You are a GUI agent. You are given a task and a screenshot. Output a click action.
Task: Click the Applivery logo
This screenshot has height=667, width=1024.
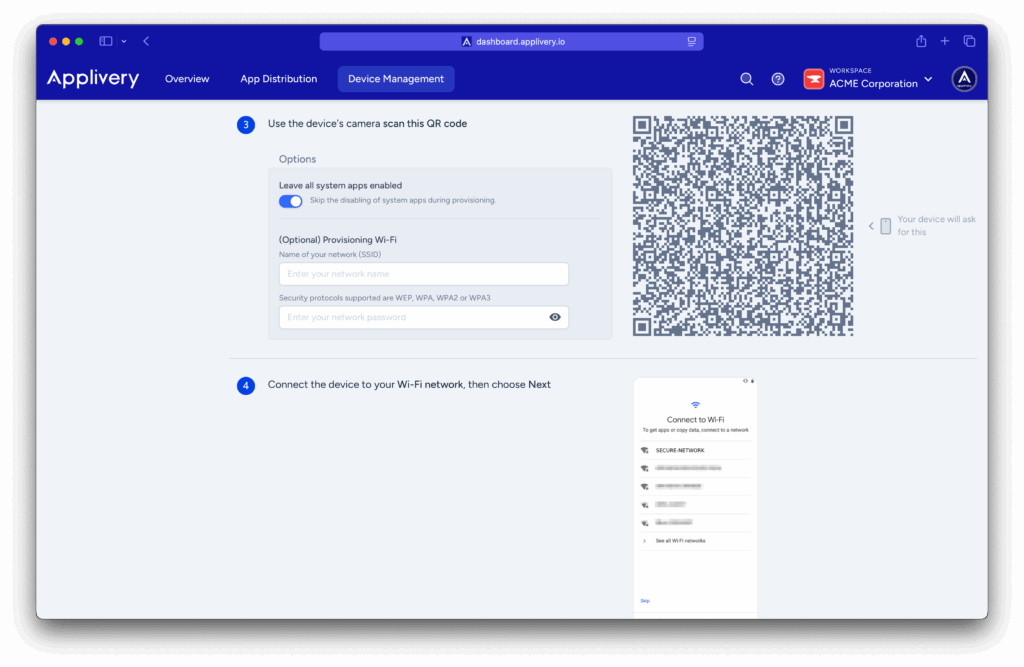[x=93, y=79]
